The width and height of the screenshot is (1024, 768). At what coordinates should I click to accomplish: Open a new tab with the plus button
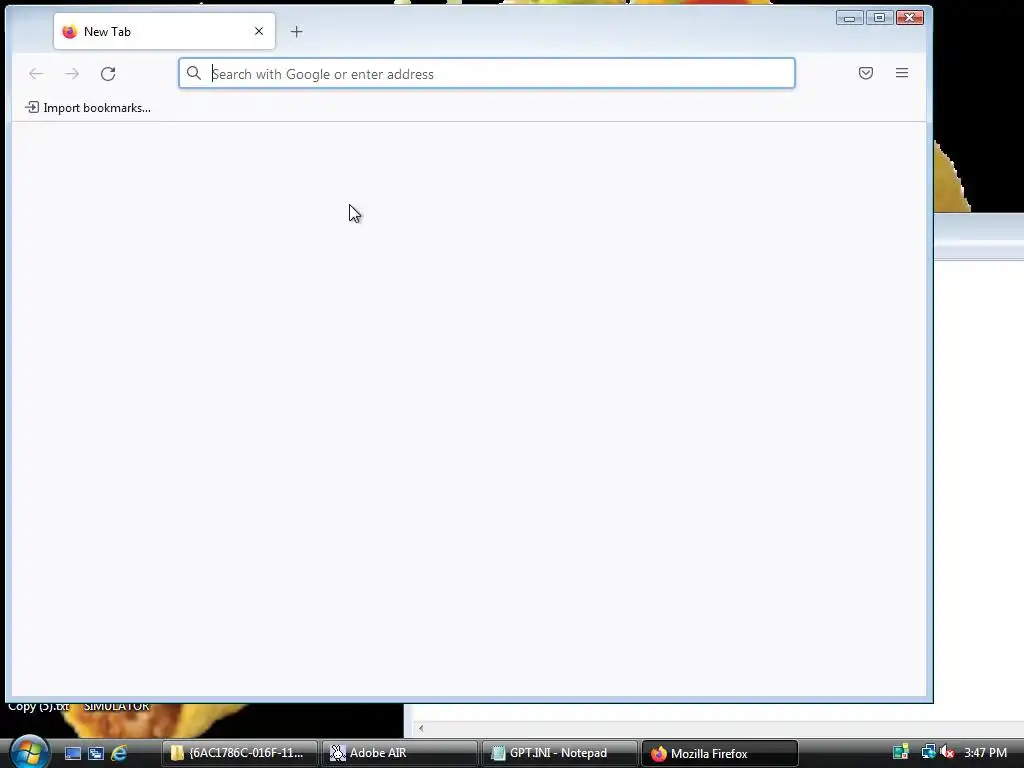point(296,31)
